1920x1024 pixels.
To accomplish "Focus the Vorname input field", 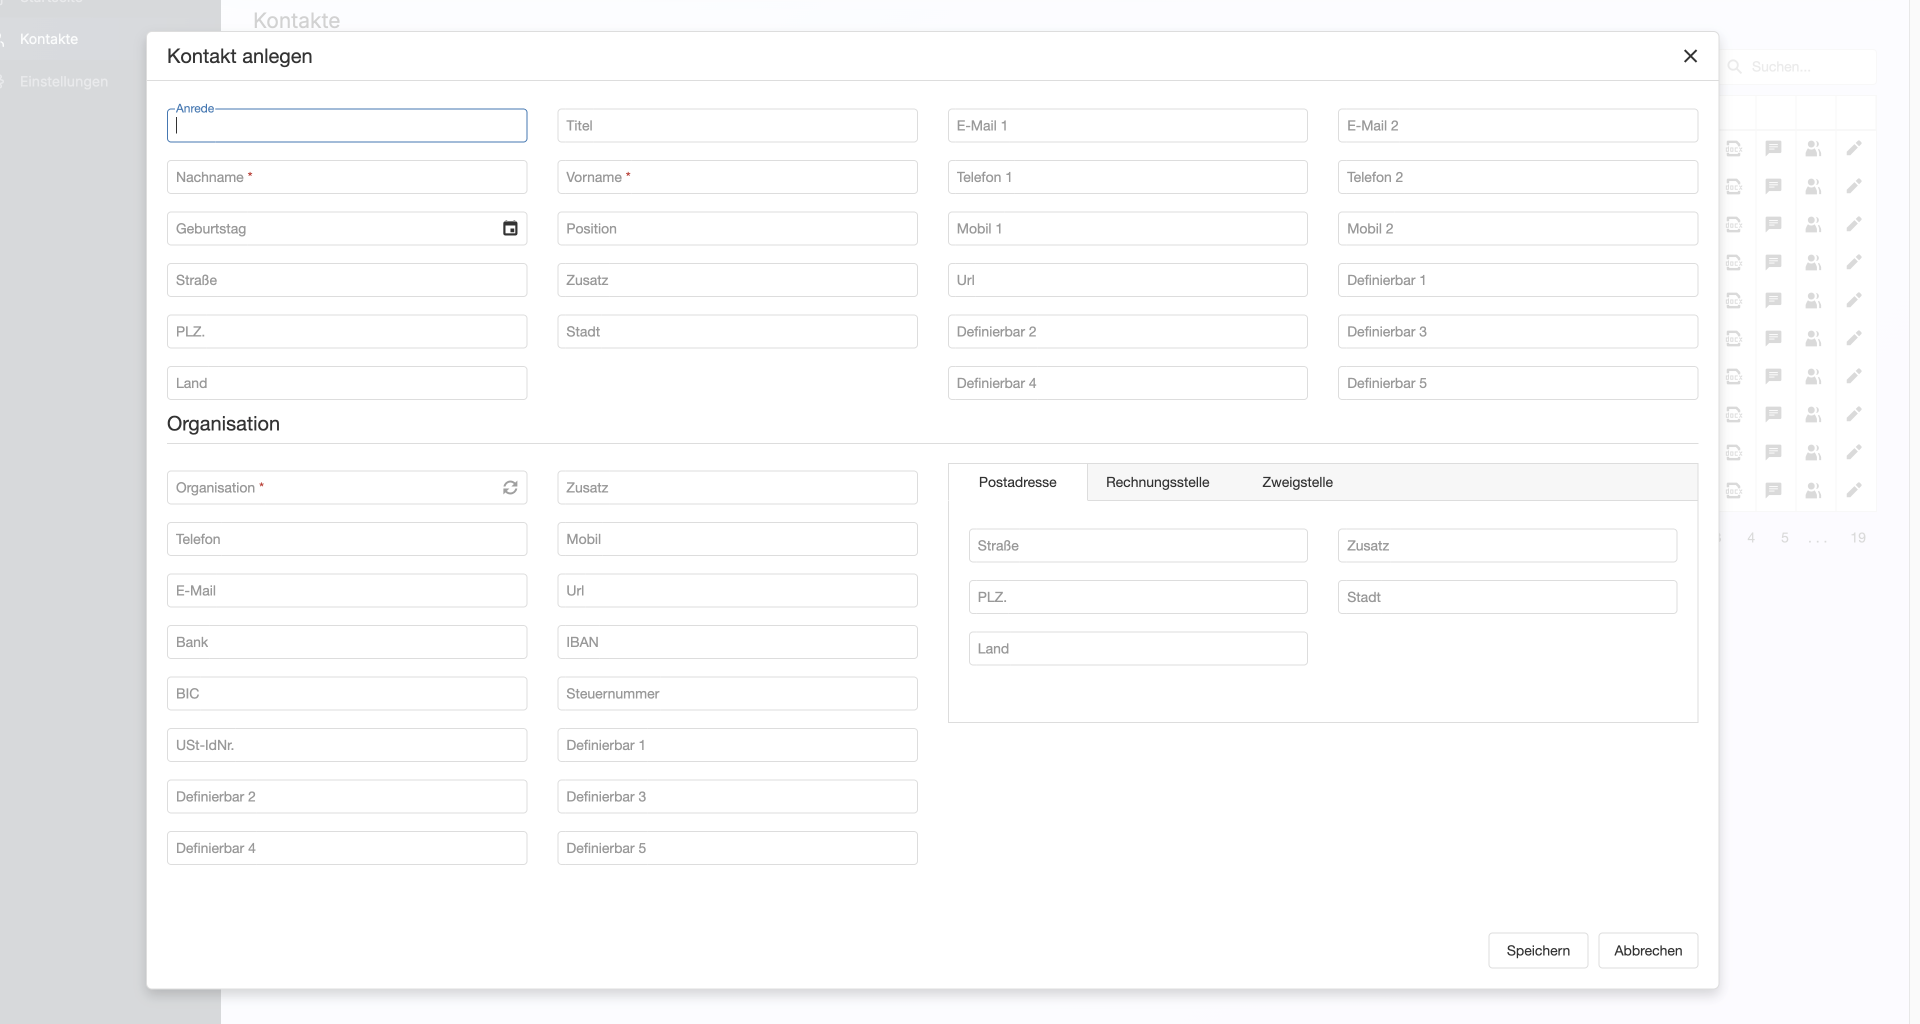I will click(737, 177).
